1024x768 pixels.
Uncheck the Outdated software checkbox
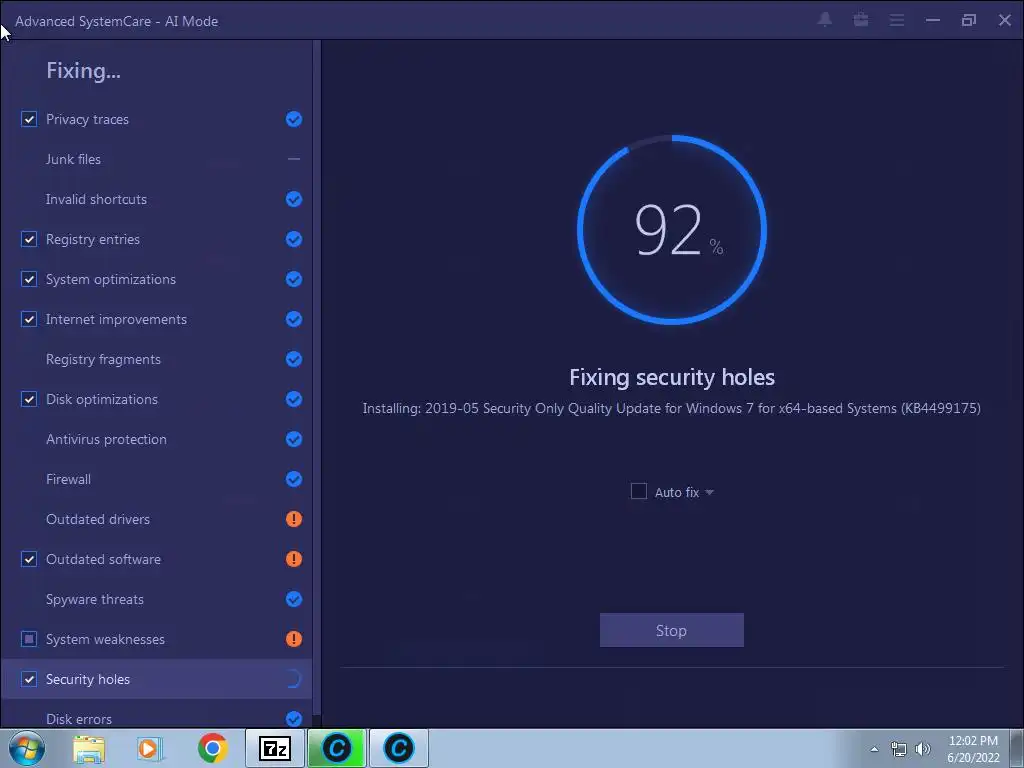click(x=29, y=559)
